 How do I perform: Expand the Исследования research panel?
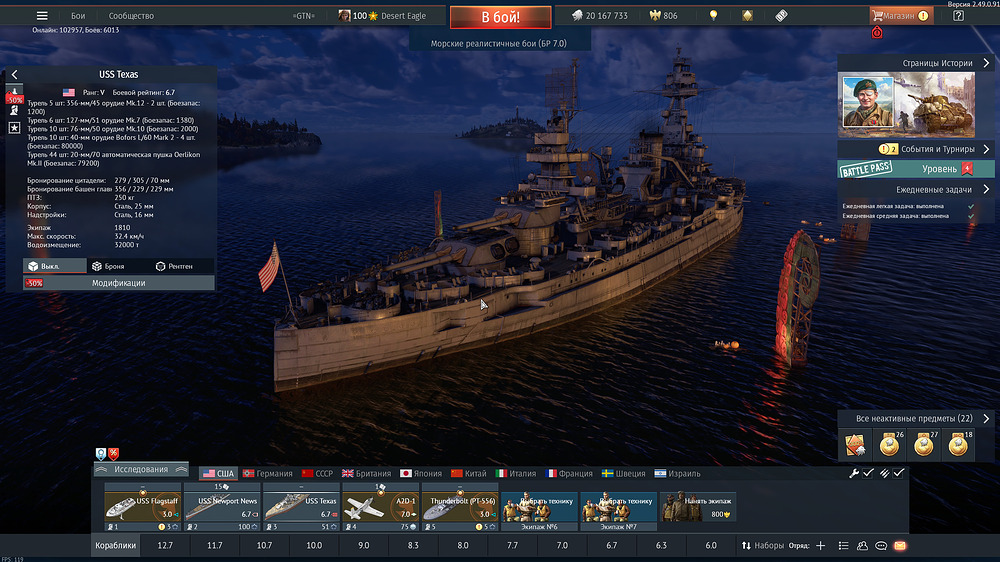(141, 469)
